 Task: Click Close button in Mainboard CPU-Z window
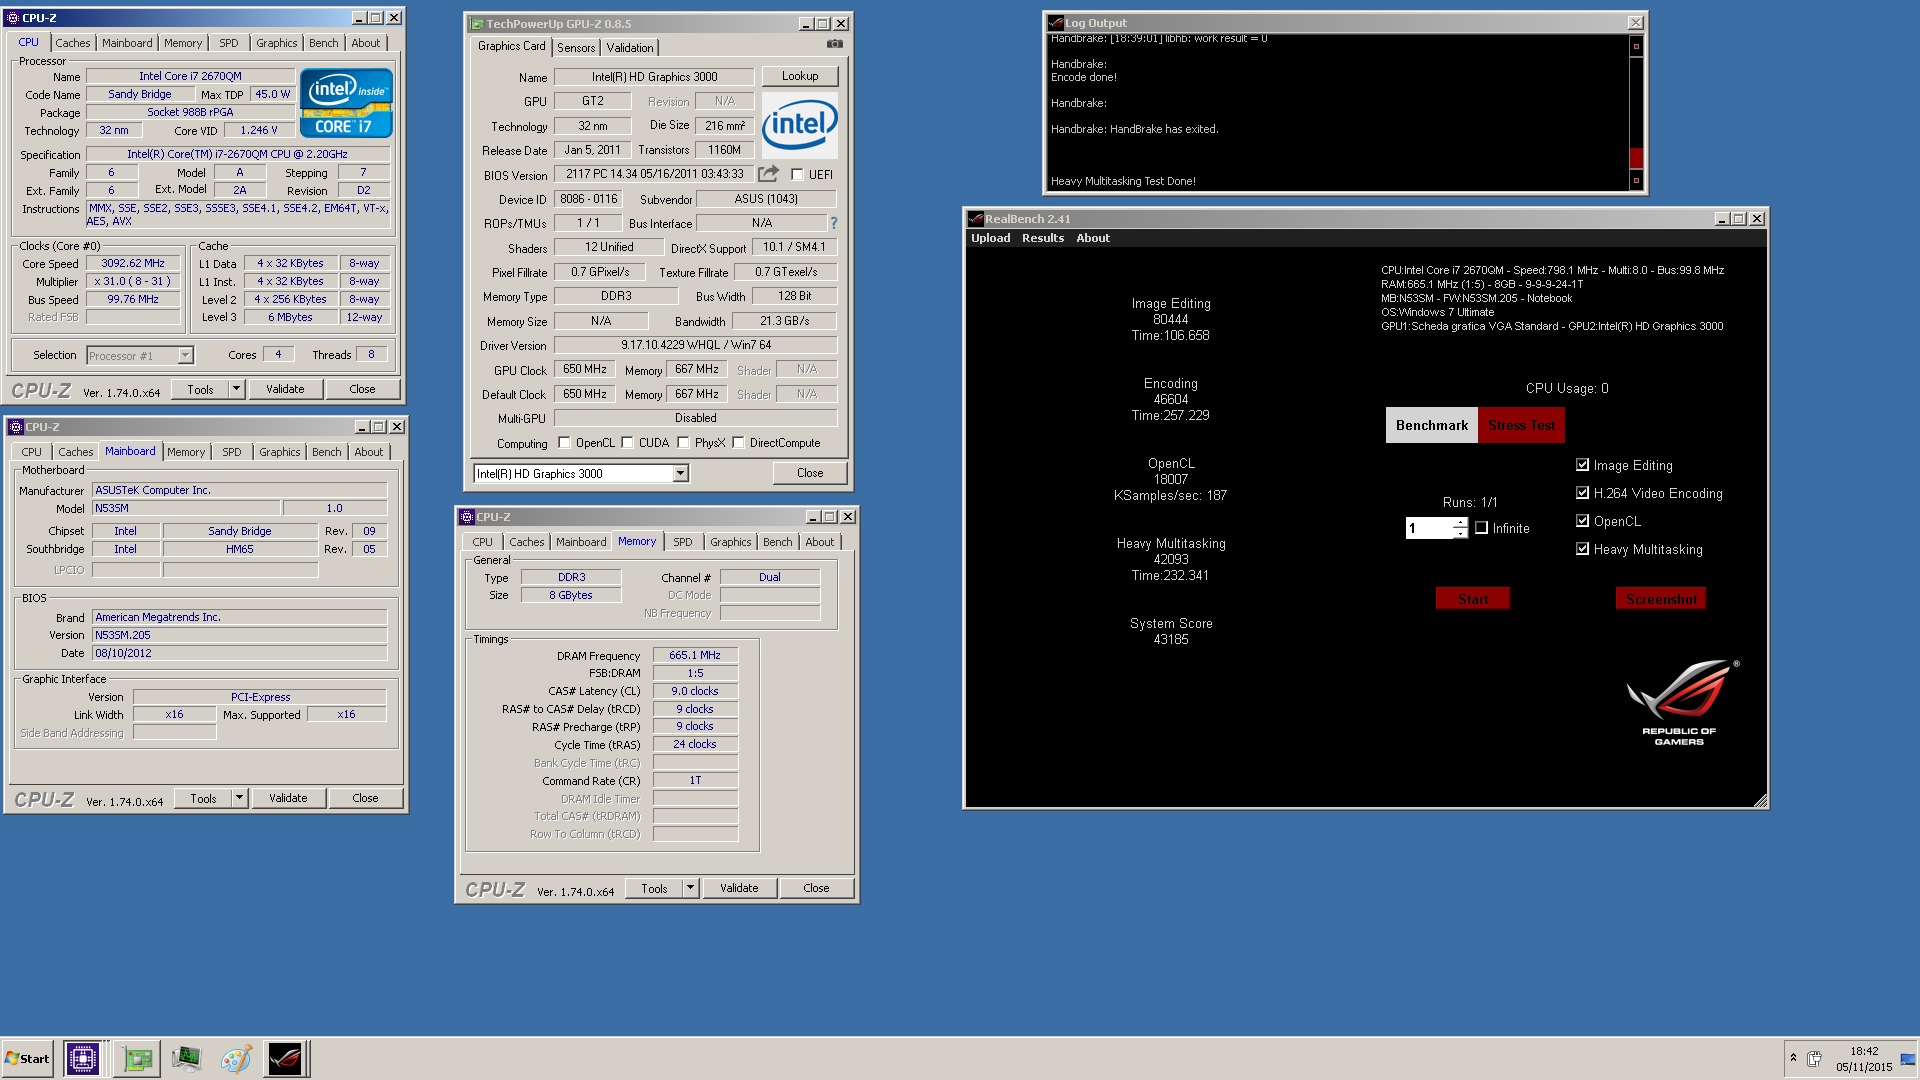pos(365,798)
